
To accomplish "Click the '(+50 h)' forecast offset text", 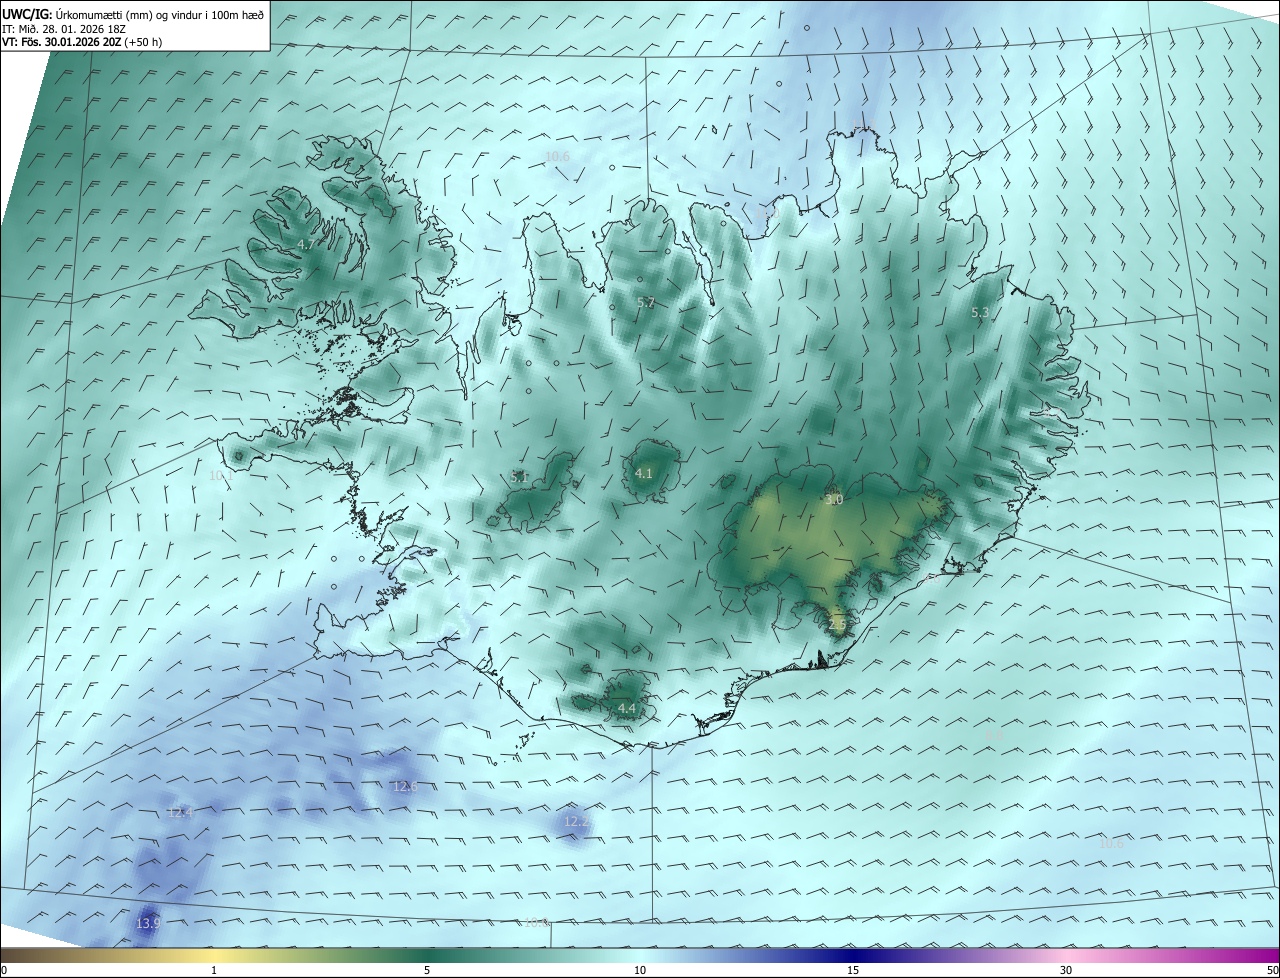I will [x=145, y=42].
